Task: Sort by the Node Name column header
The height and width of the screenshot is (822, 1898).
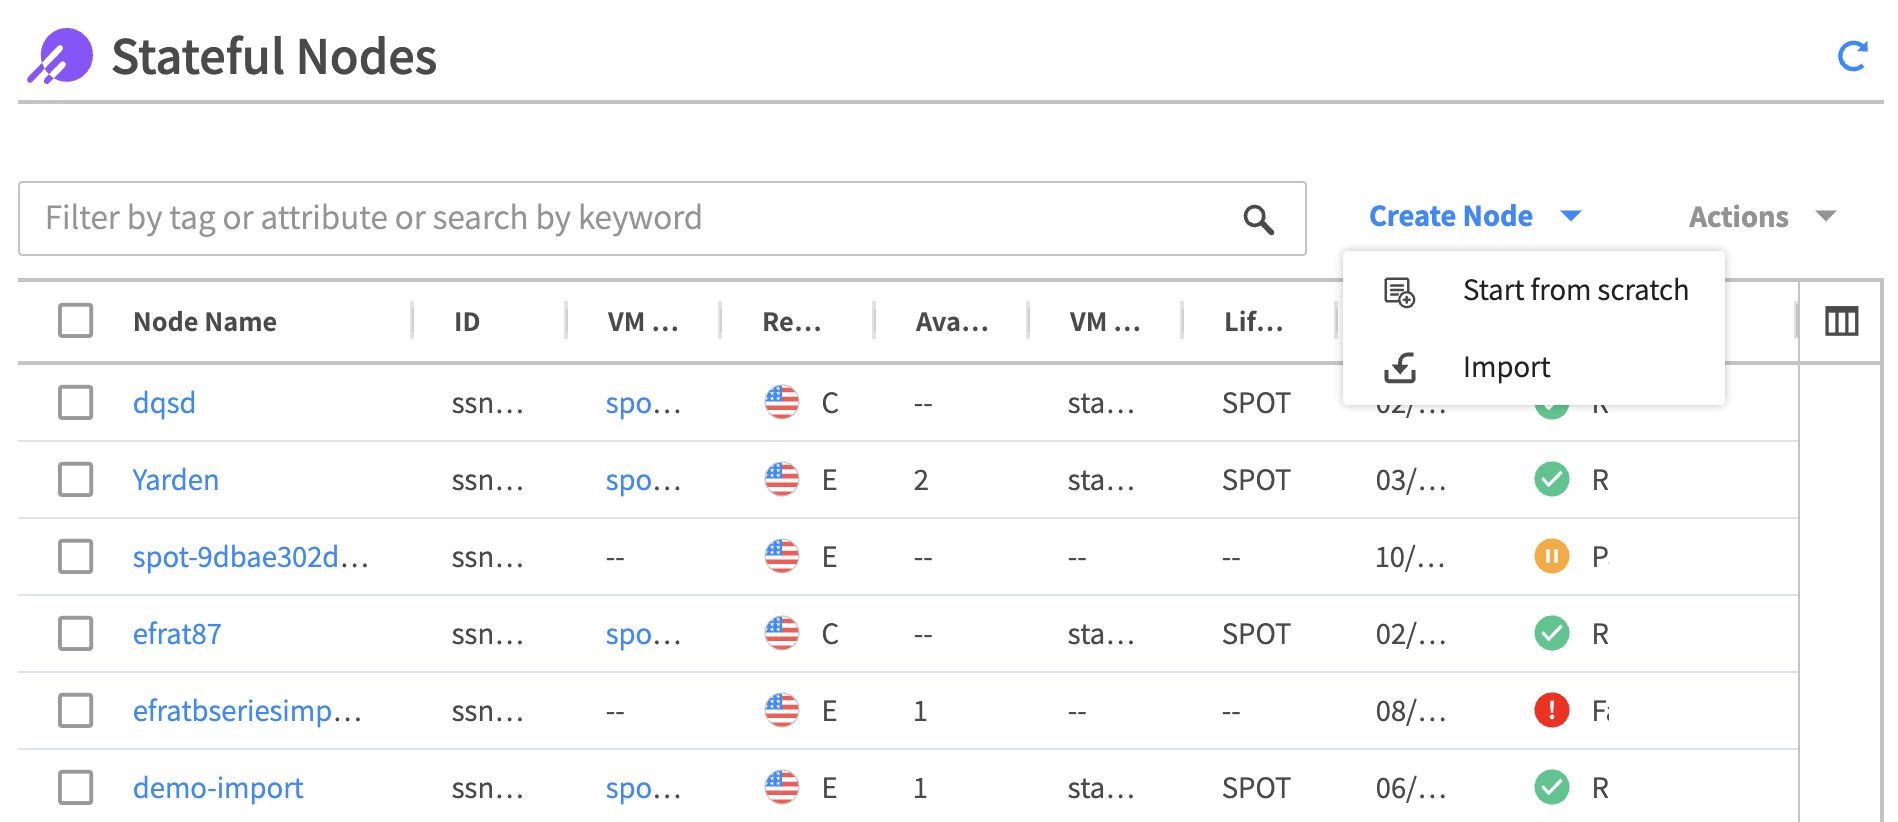Action: click(205, 322)
